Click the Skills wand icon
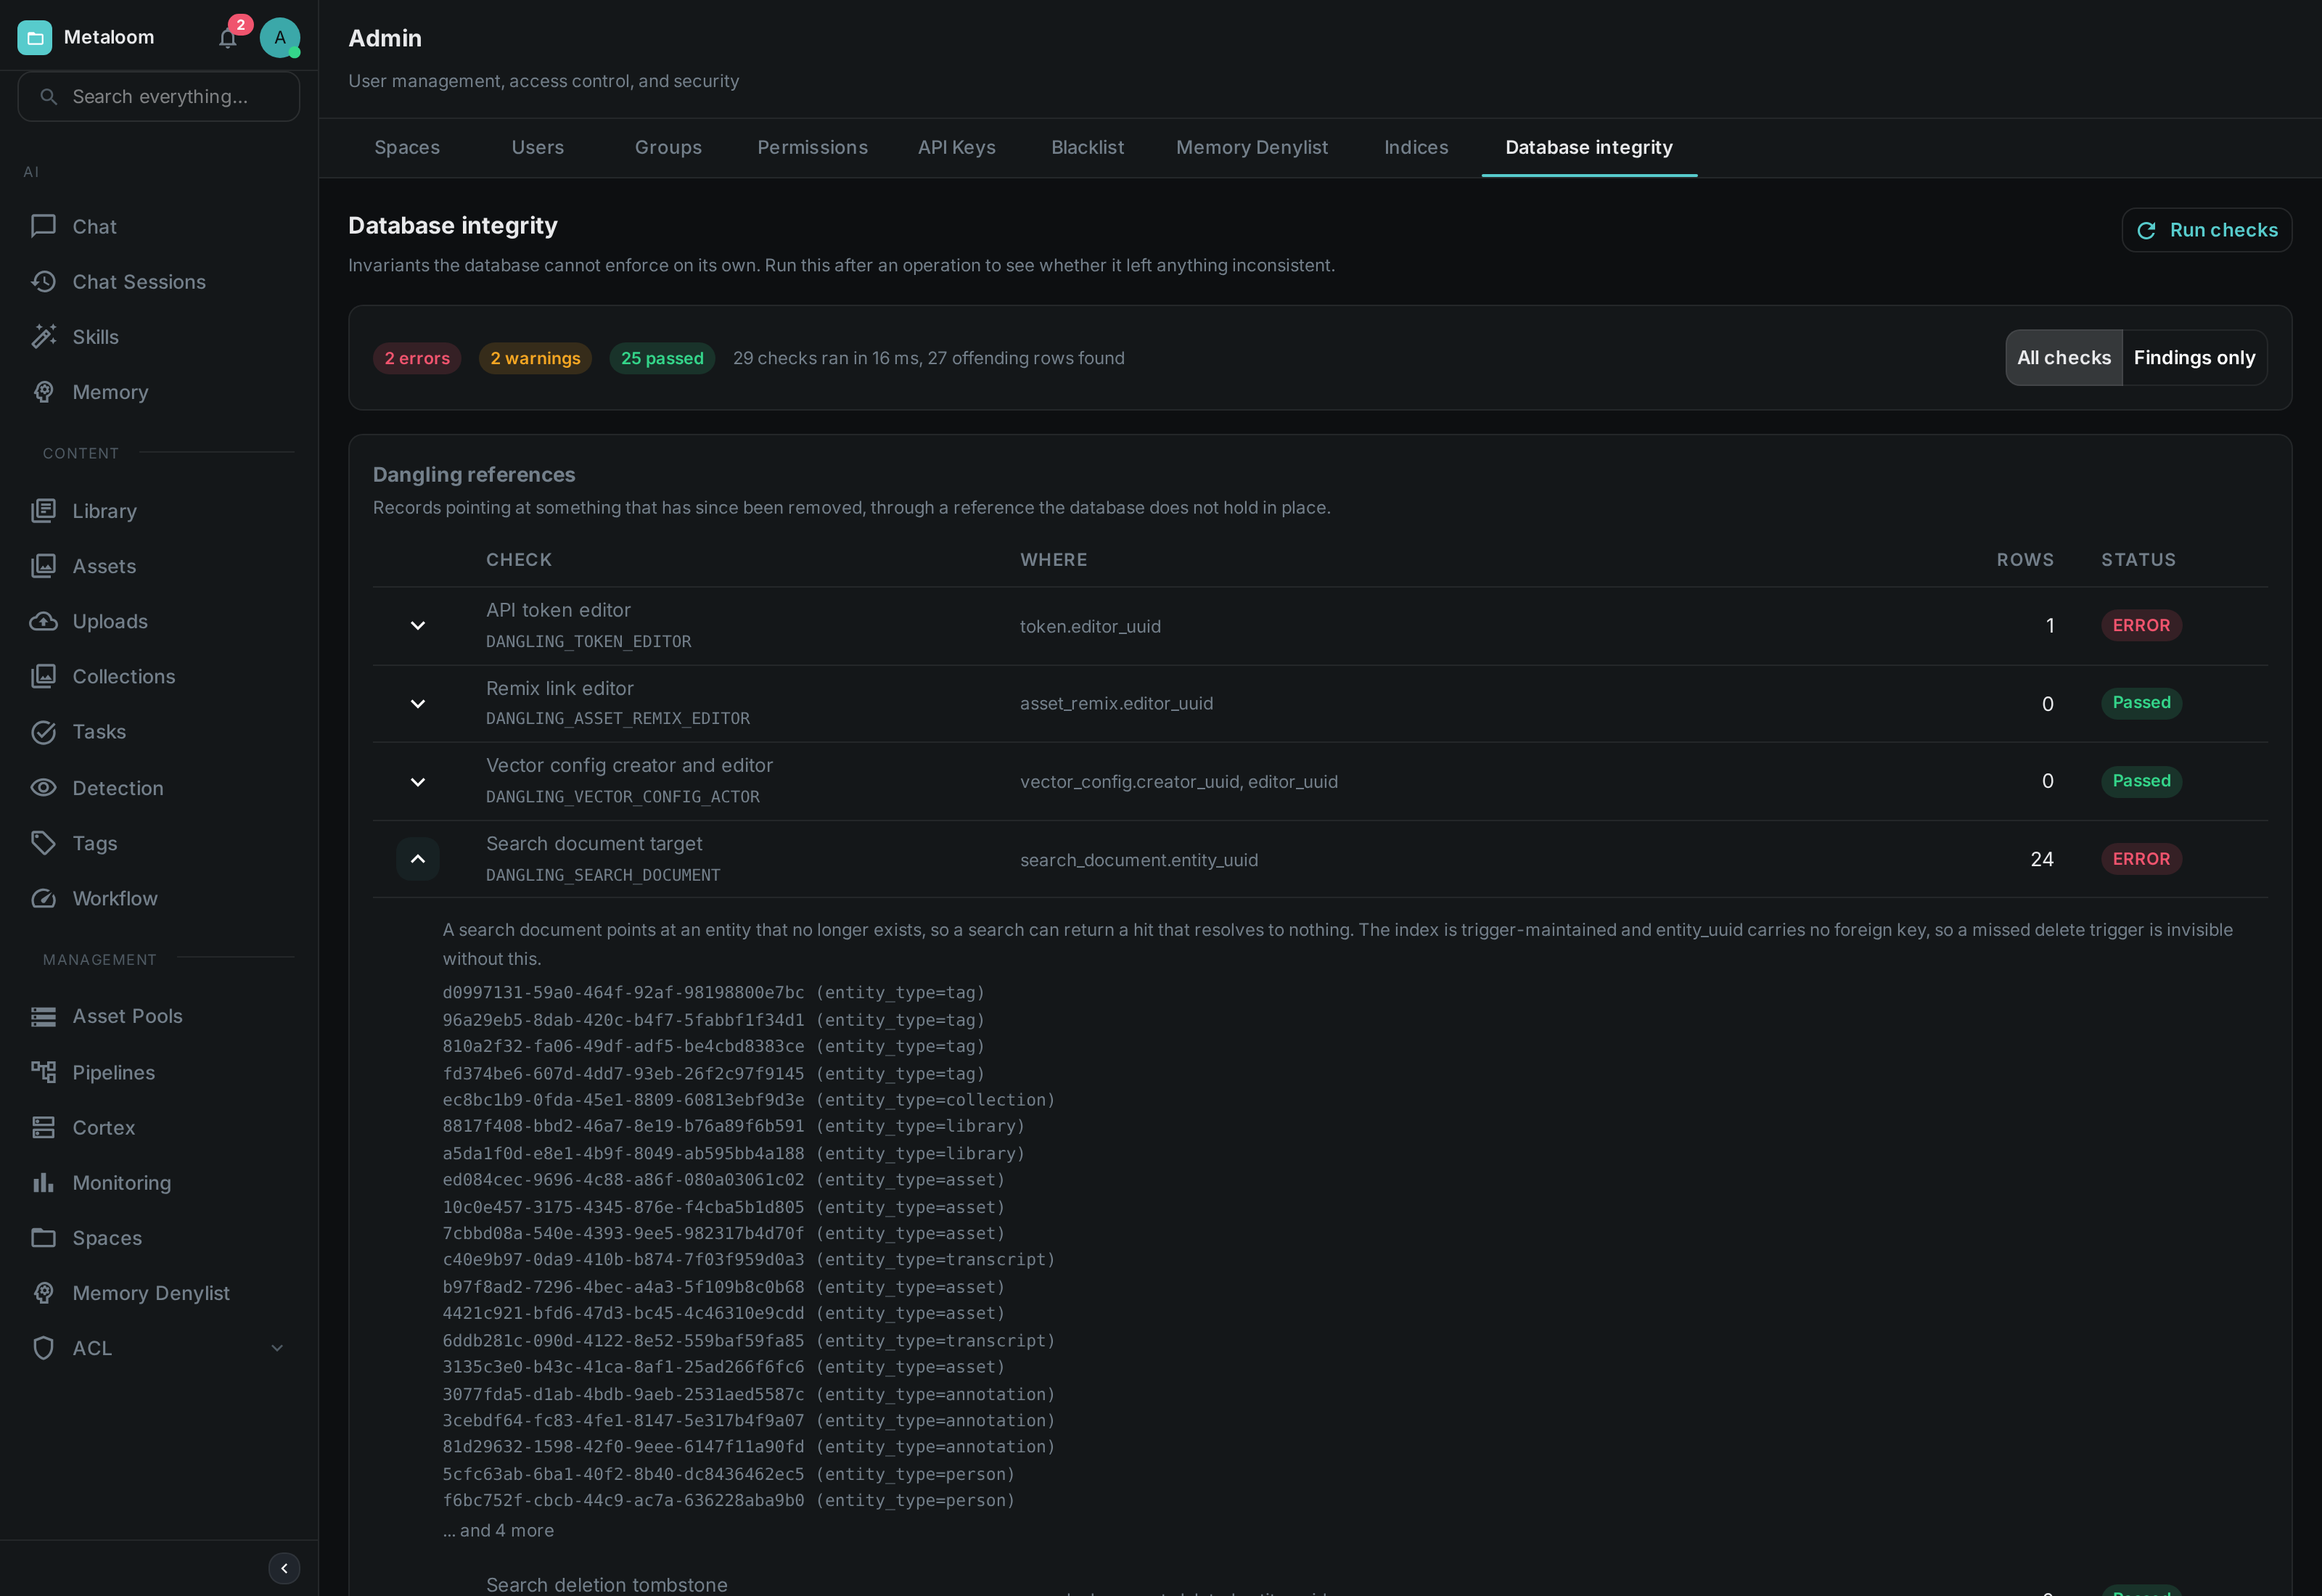 coord(43,337)
